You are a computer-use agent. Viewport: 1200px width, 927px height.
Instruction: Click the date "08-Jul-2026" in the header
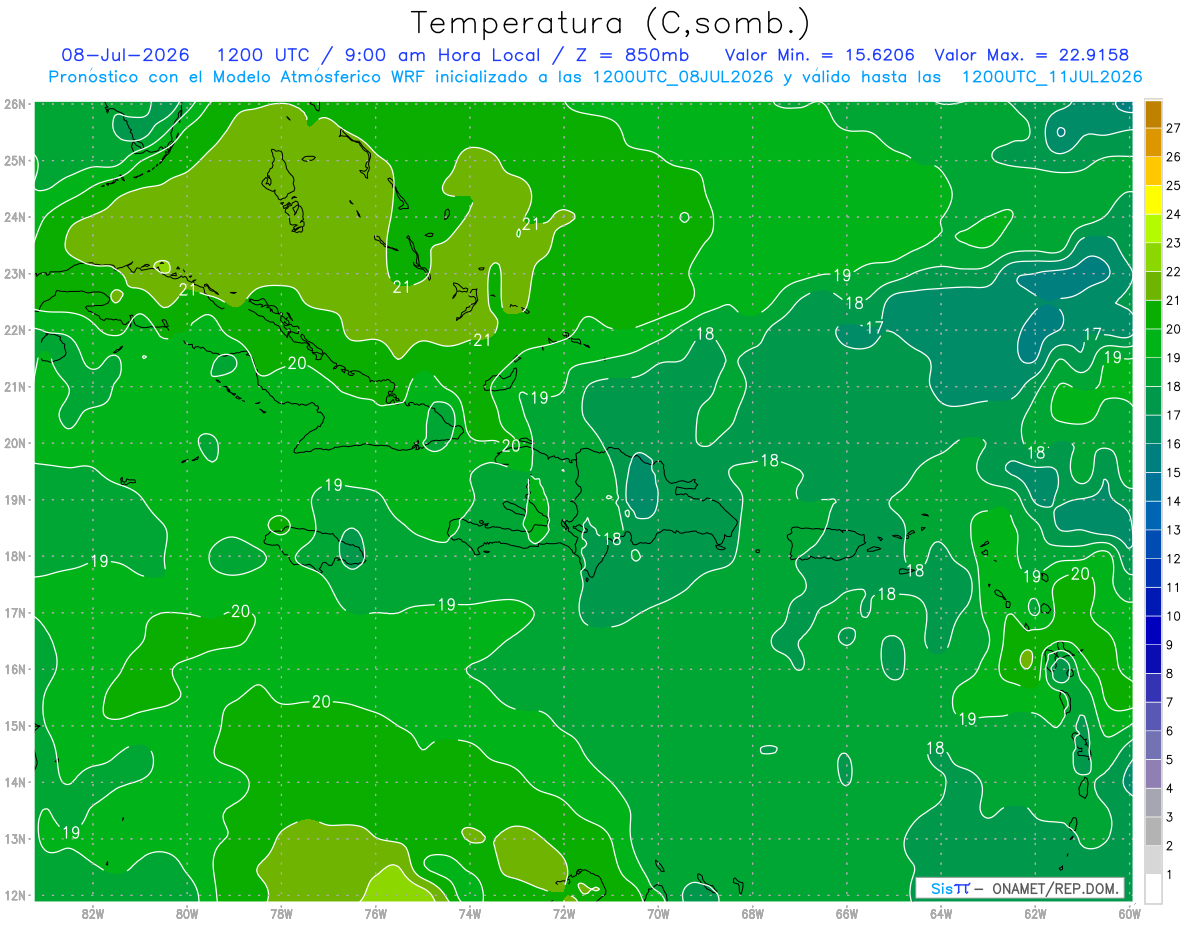point(126,55)
